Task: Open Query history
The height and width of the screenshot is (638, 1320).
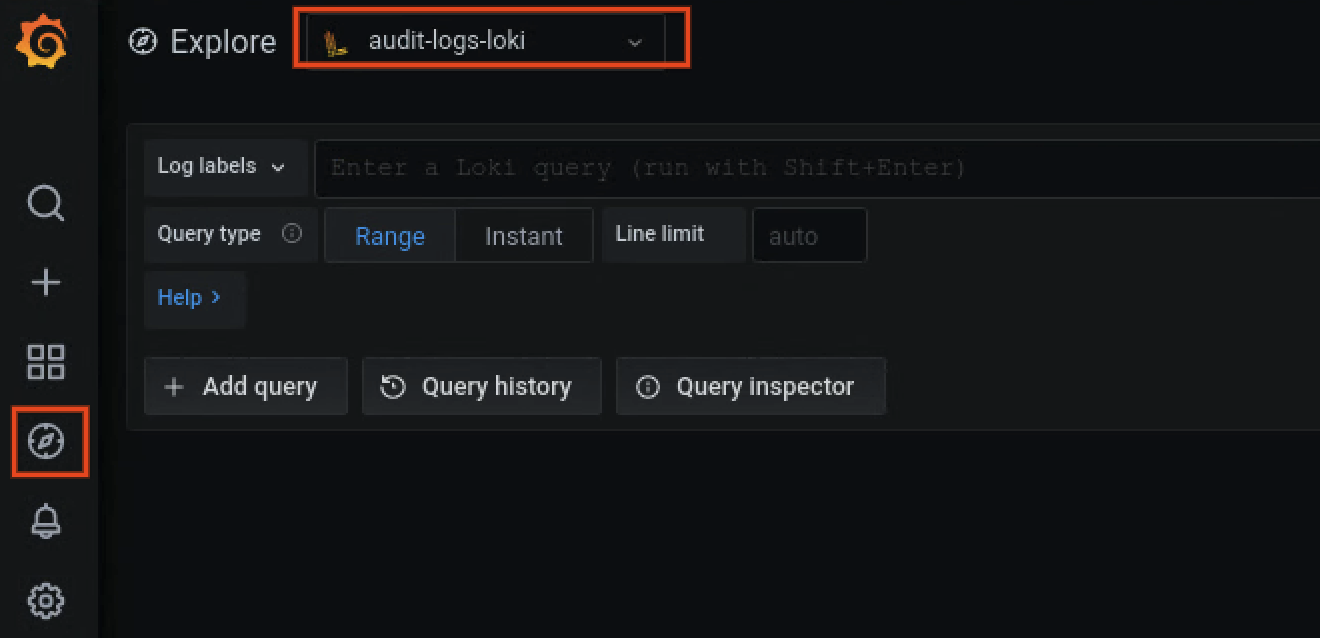Action: (x=481, y=386)
